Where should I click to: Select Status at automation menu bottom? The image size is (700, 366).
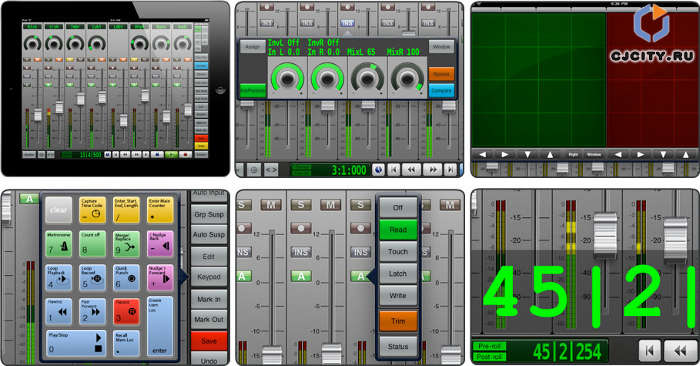[398, 346]
